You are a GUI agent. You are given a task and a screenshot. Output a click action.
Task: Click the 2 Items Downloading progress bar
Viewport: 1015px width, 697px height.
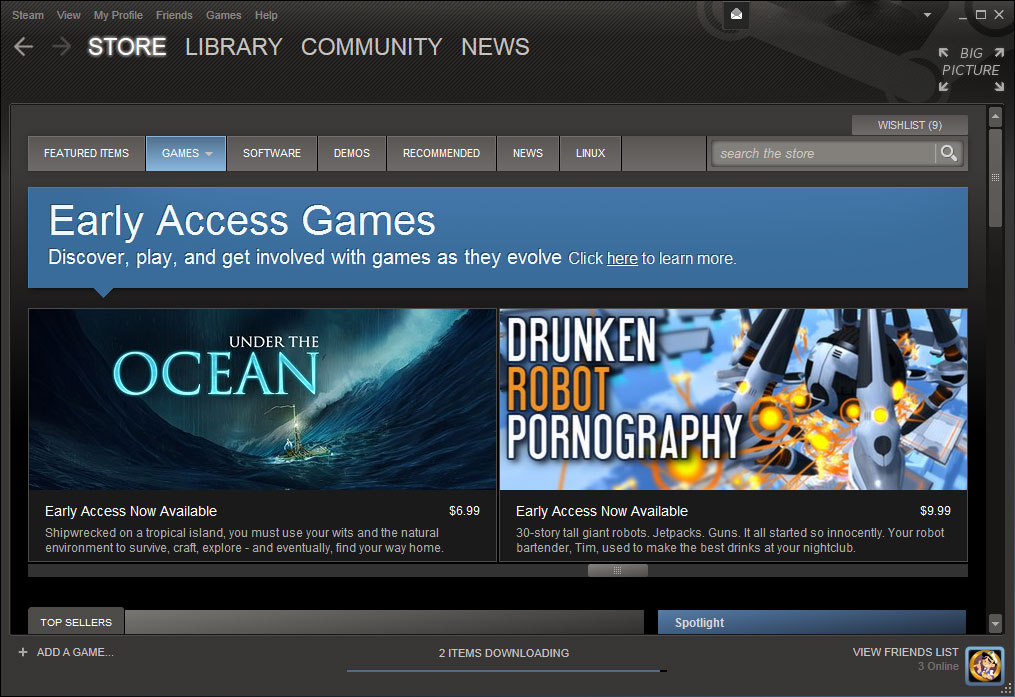point(506,669)
